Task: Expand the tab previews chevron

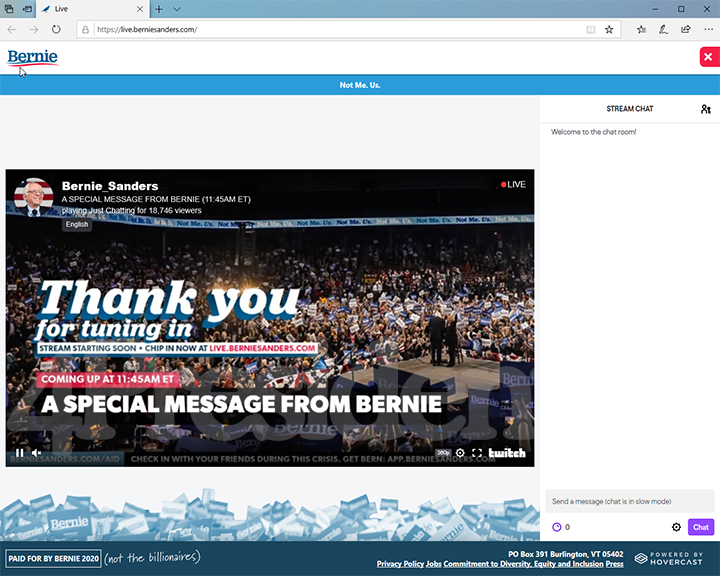Action: 177,9
